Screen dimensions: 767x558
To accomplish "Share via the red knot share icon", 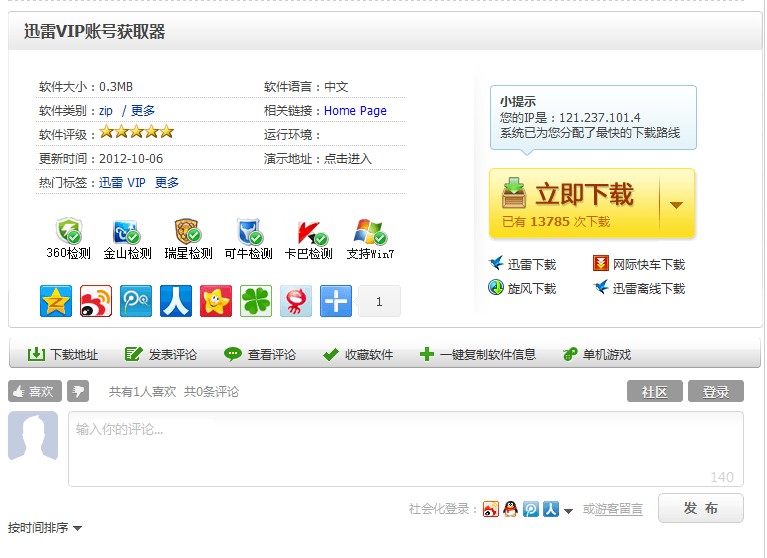I will coord(296,301).
